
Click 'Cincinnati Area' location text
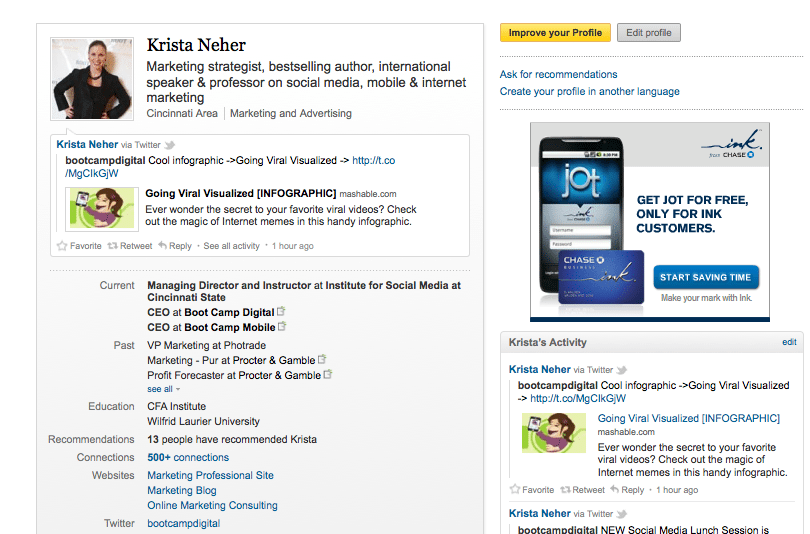point(182,114)
